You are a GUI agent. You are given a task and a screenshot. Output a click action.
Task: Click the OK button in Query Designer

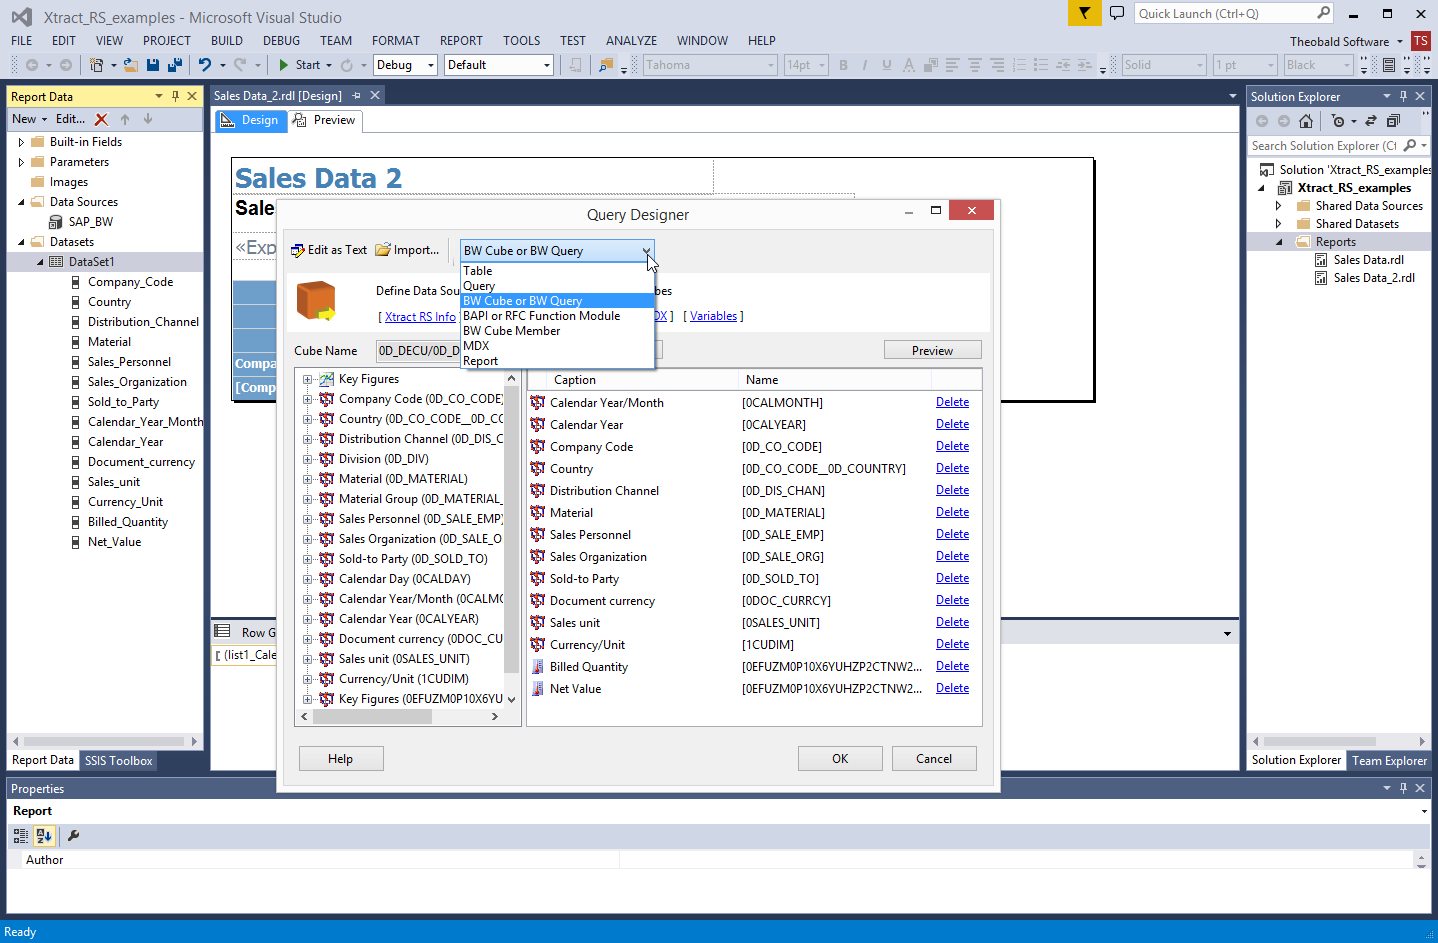tap(840, 759)
